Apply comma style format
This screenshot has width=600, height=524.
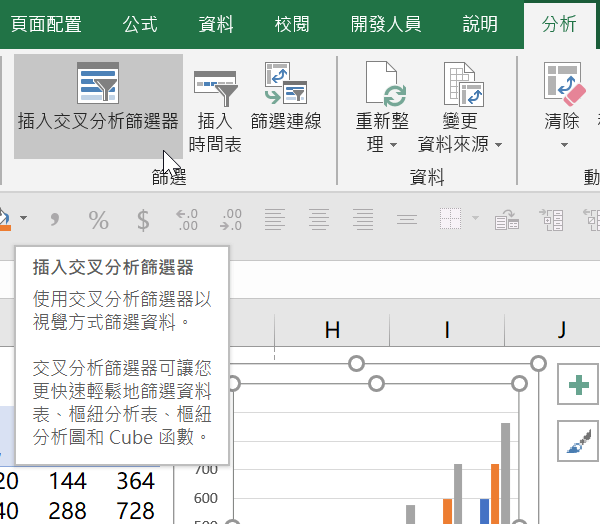pos(55,219)
